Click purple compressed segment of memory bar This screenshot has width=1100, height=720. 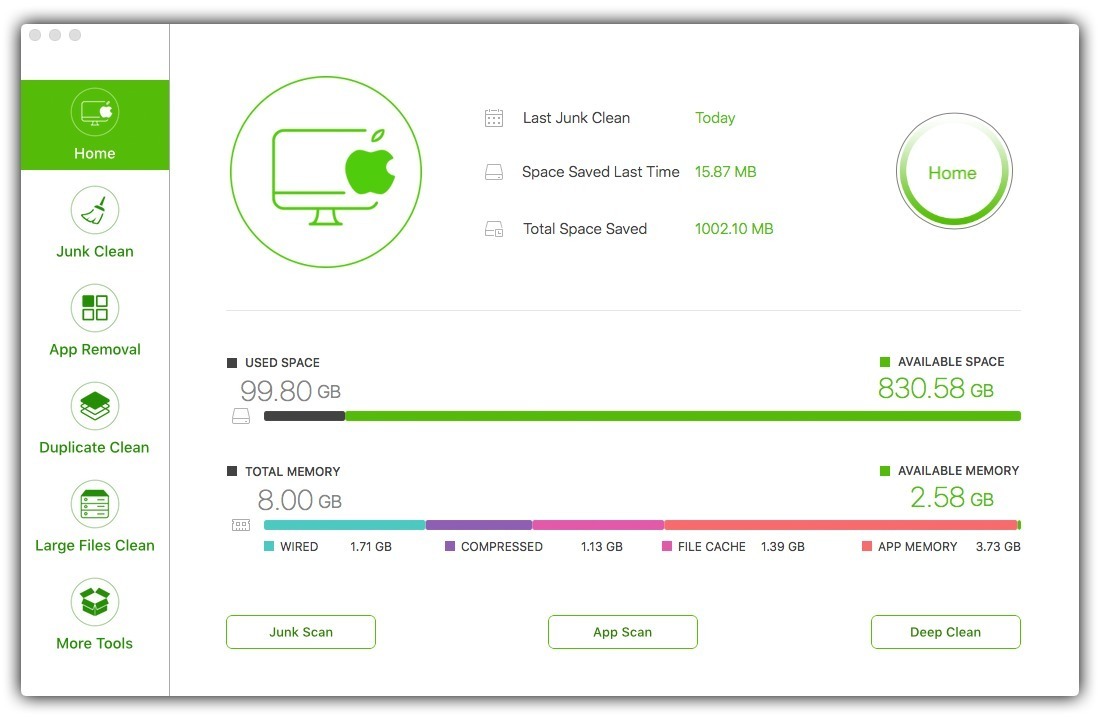click(479, 525)
